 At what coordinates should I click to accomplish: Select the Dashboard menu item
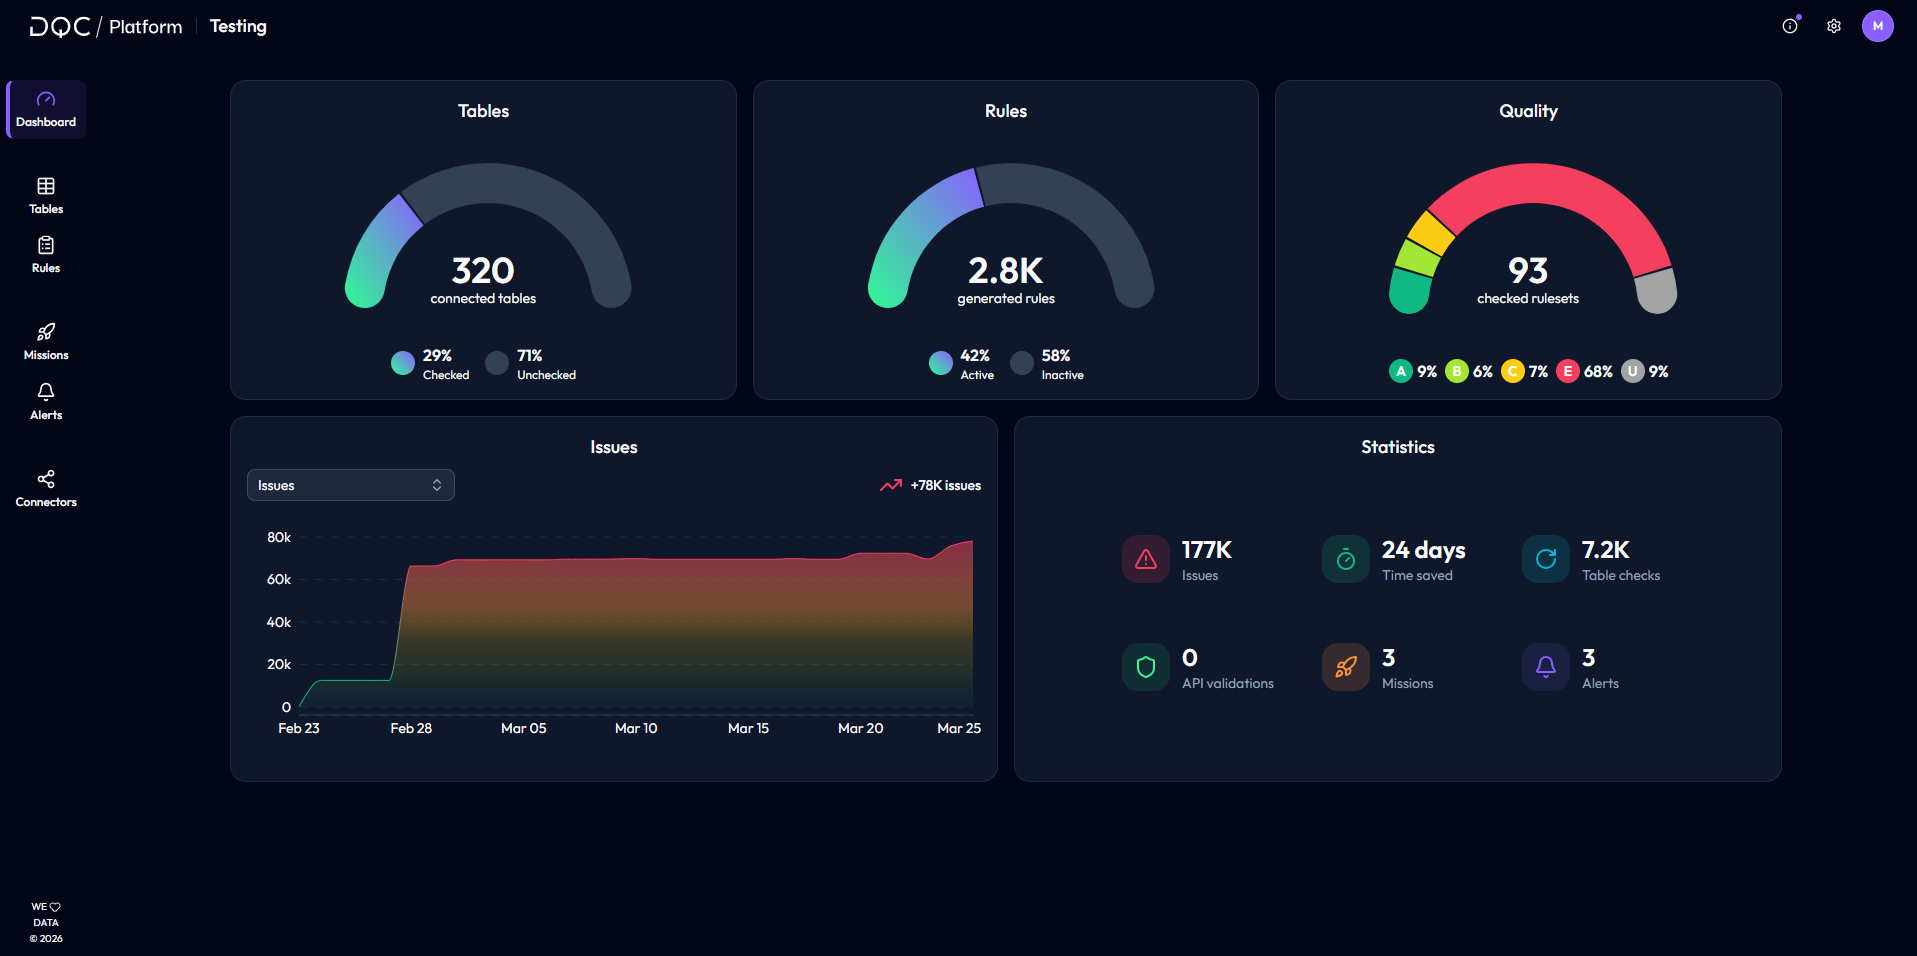click(x=46, y=110)
